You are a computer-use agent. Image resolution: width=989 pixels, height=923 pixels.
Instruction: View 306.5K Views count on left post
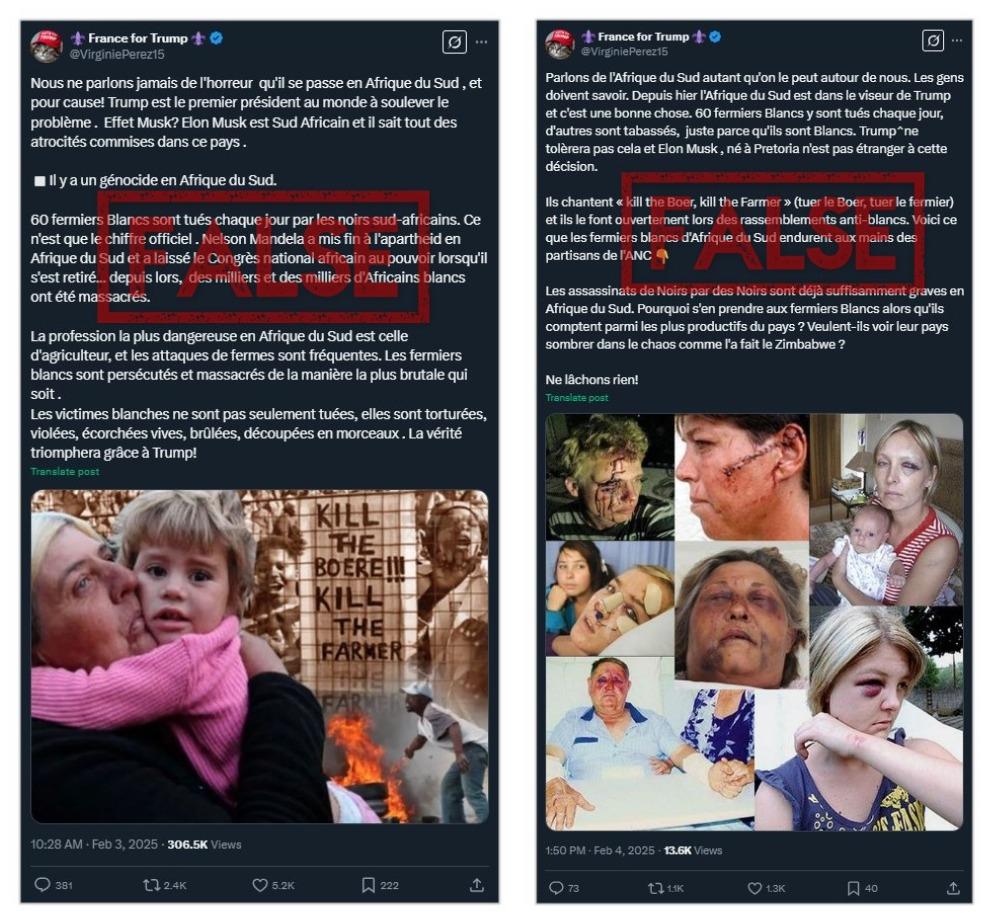(204, 844)
